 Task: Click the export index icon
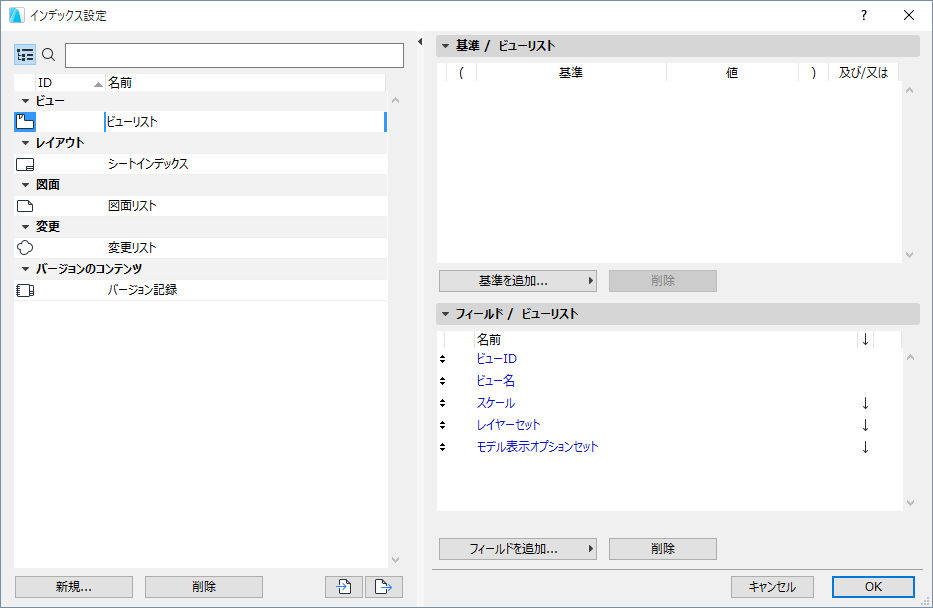(383, 586)
